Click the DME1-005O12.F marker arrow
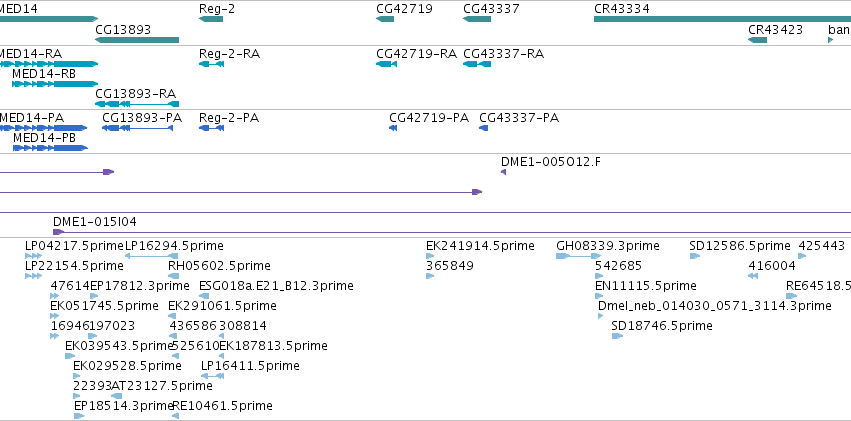 pyautogui.click(x=504, y=172)
